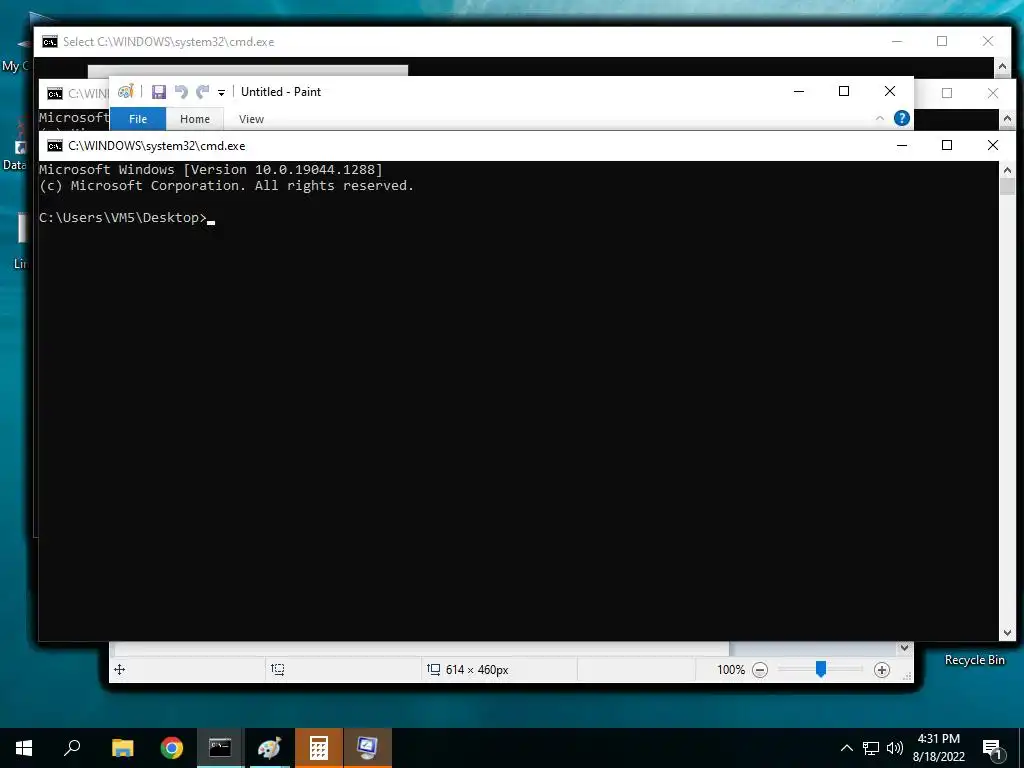The width and height of the screenshot is (1024, 768).
Task: Click the Calculator taskbar icon
Action: (x=319, y=748)
